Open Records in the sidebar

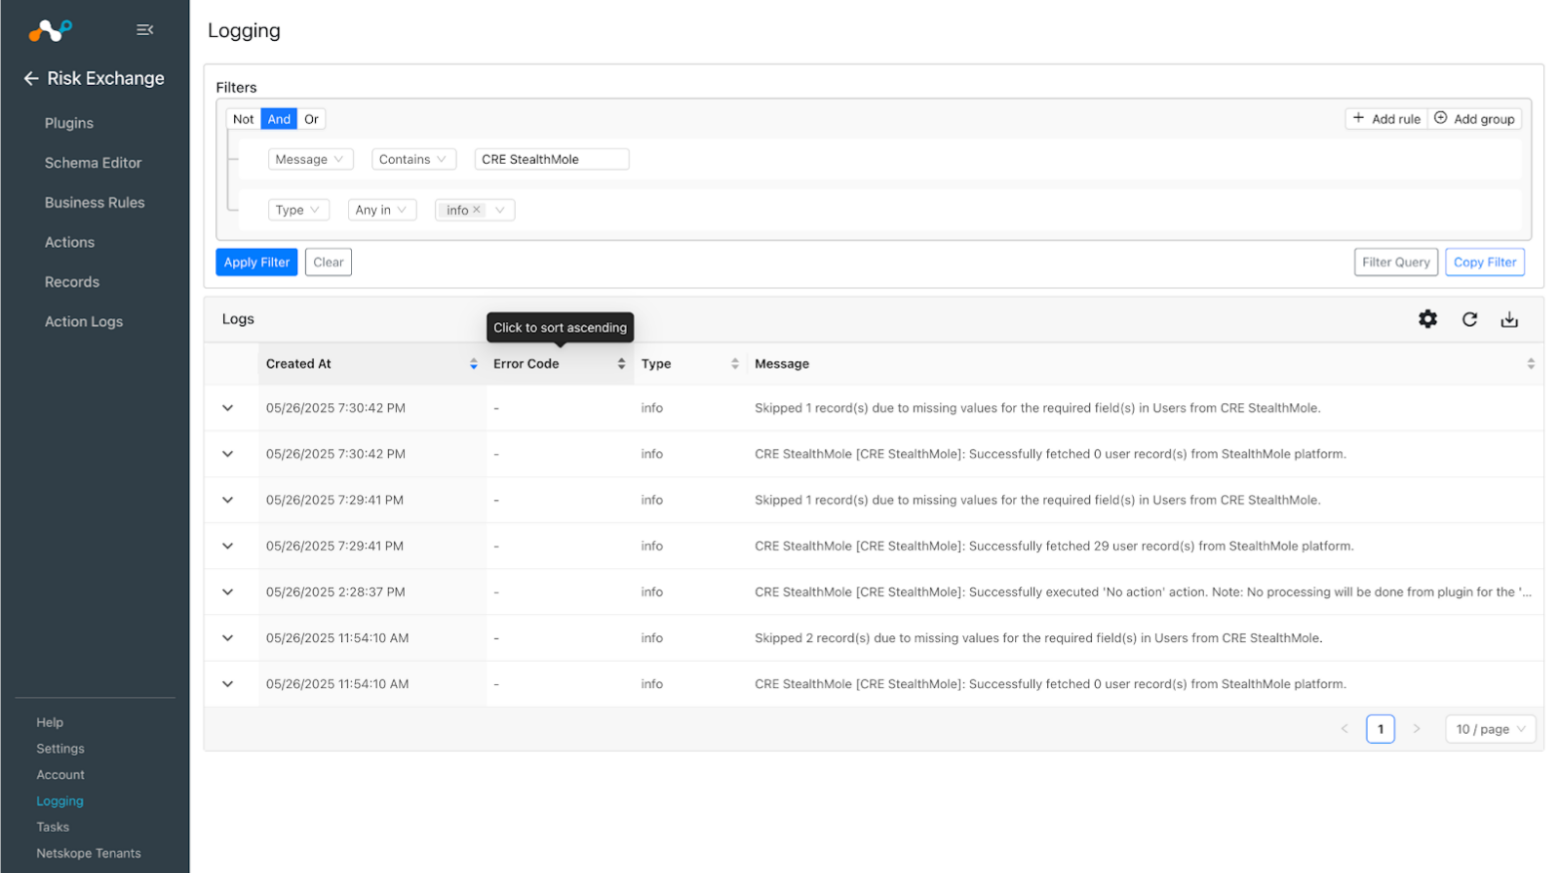tap(72, 282)
